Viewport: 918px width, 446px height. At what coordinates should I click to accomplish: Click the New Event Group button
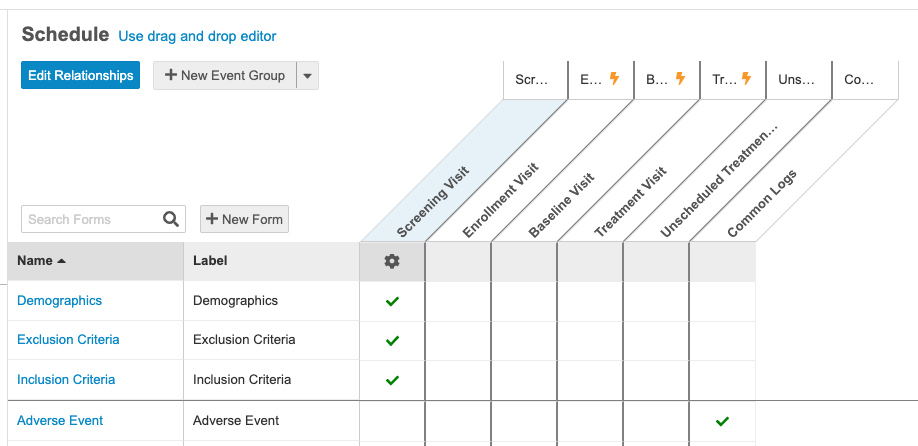coord(225,76)
